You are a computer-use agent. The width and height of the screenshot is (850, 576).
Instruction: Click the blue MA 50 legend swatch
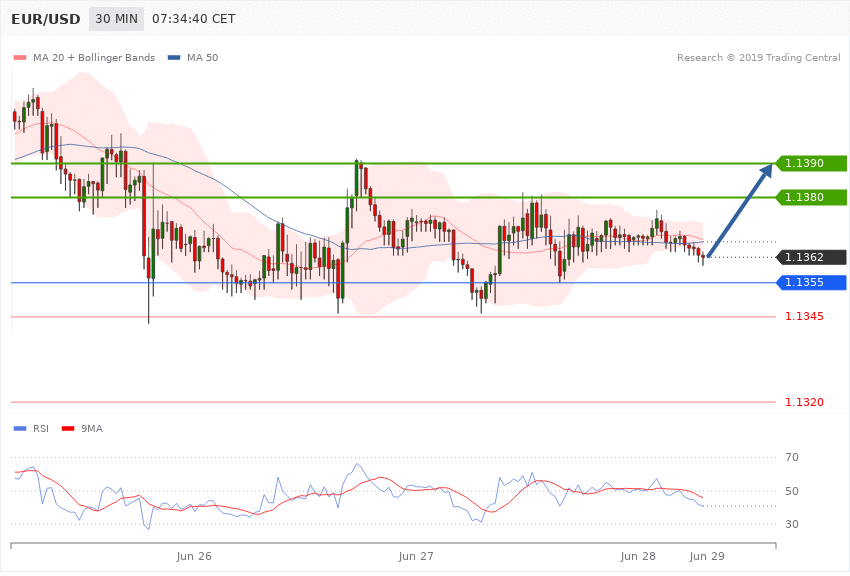click(174, 57)
